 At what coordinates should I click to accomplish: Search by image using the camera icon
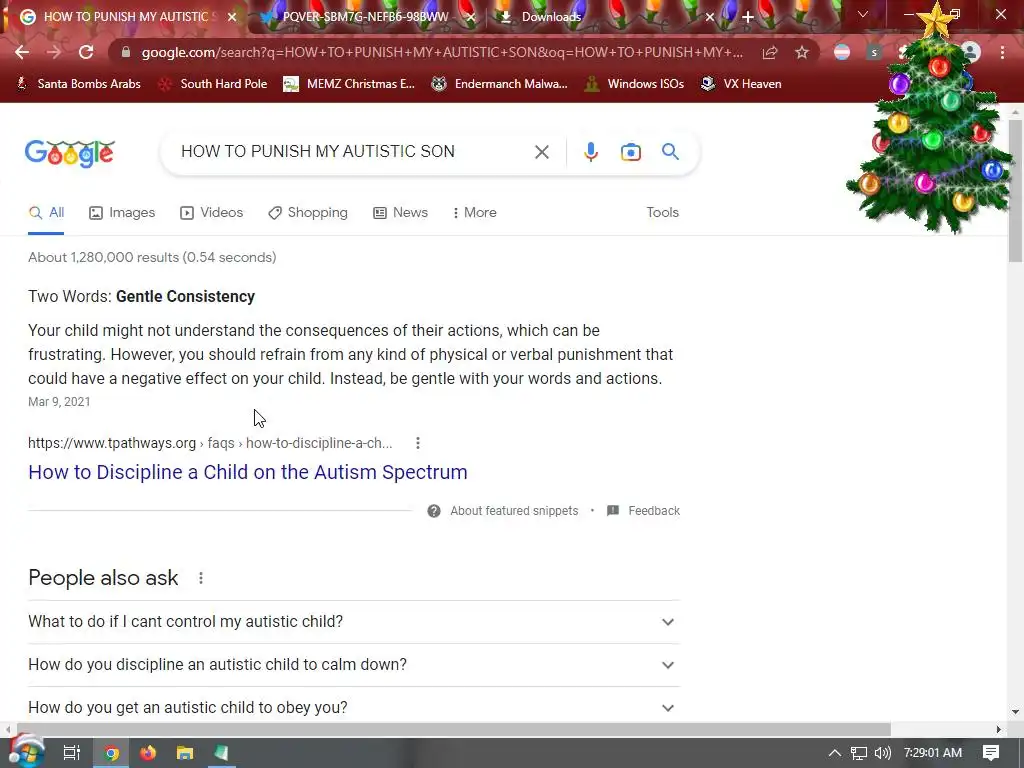(x=631, y=152)
